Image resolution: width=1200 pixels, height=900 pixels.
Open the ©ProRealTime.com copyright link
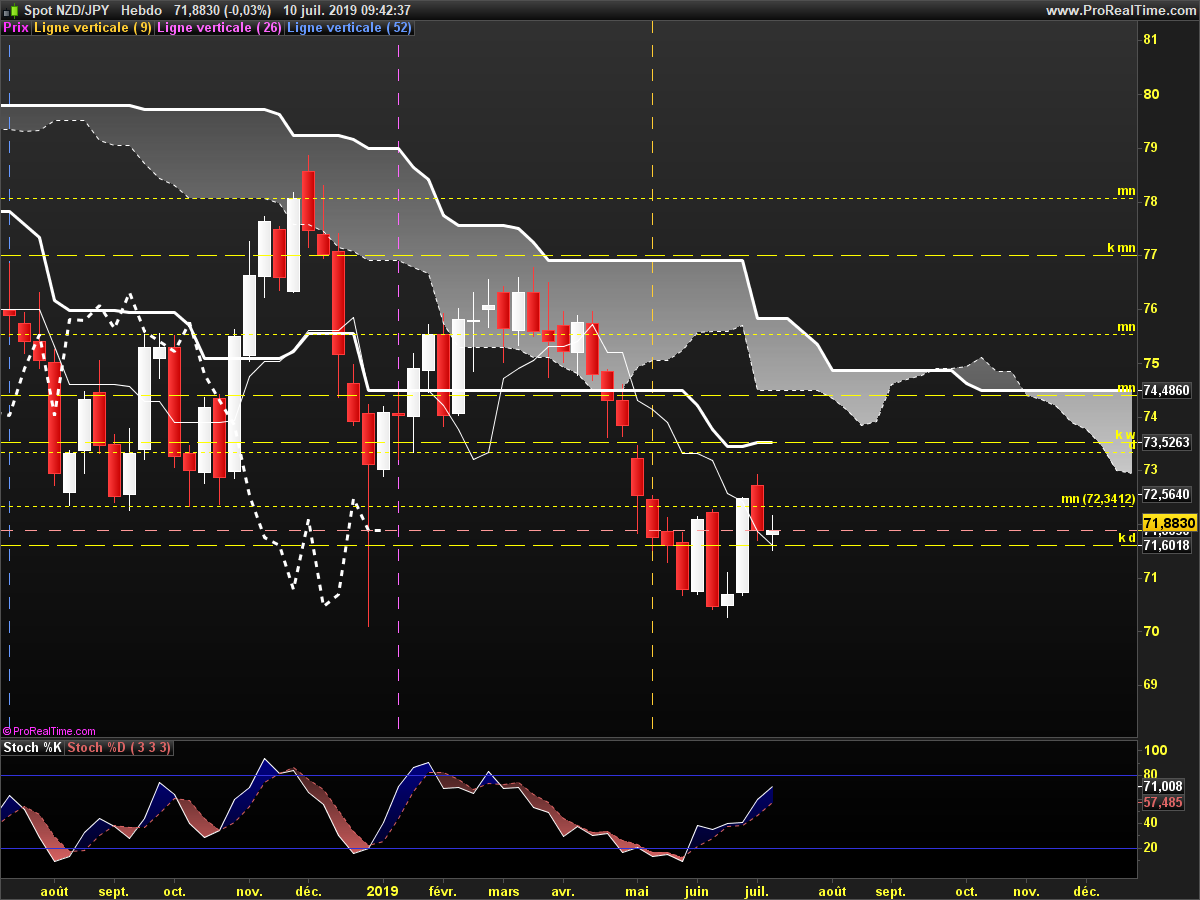[49, 732]
